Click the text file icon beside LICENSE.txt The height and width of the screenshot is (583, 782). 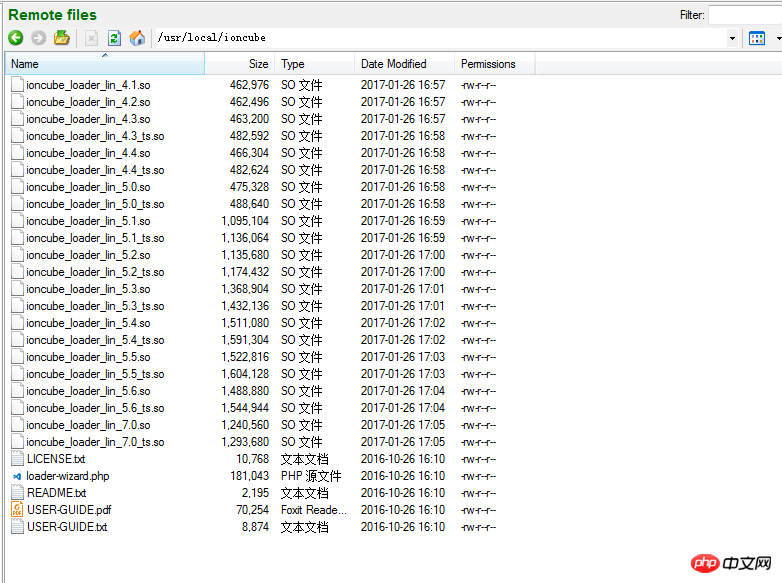pos(17,458)
